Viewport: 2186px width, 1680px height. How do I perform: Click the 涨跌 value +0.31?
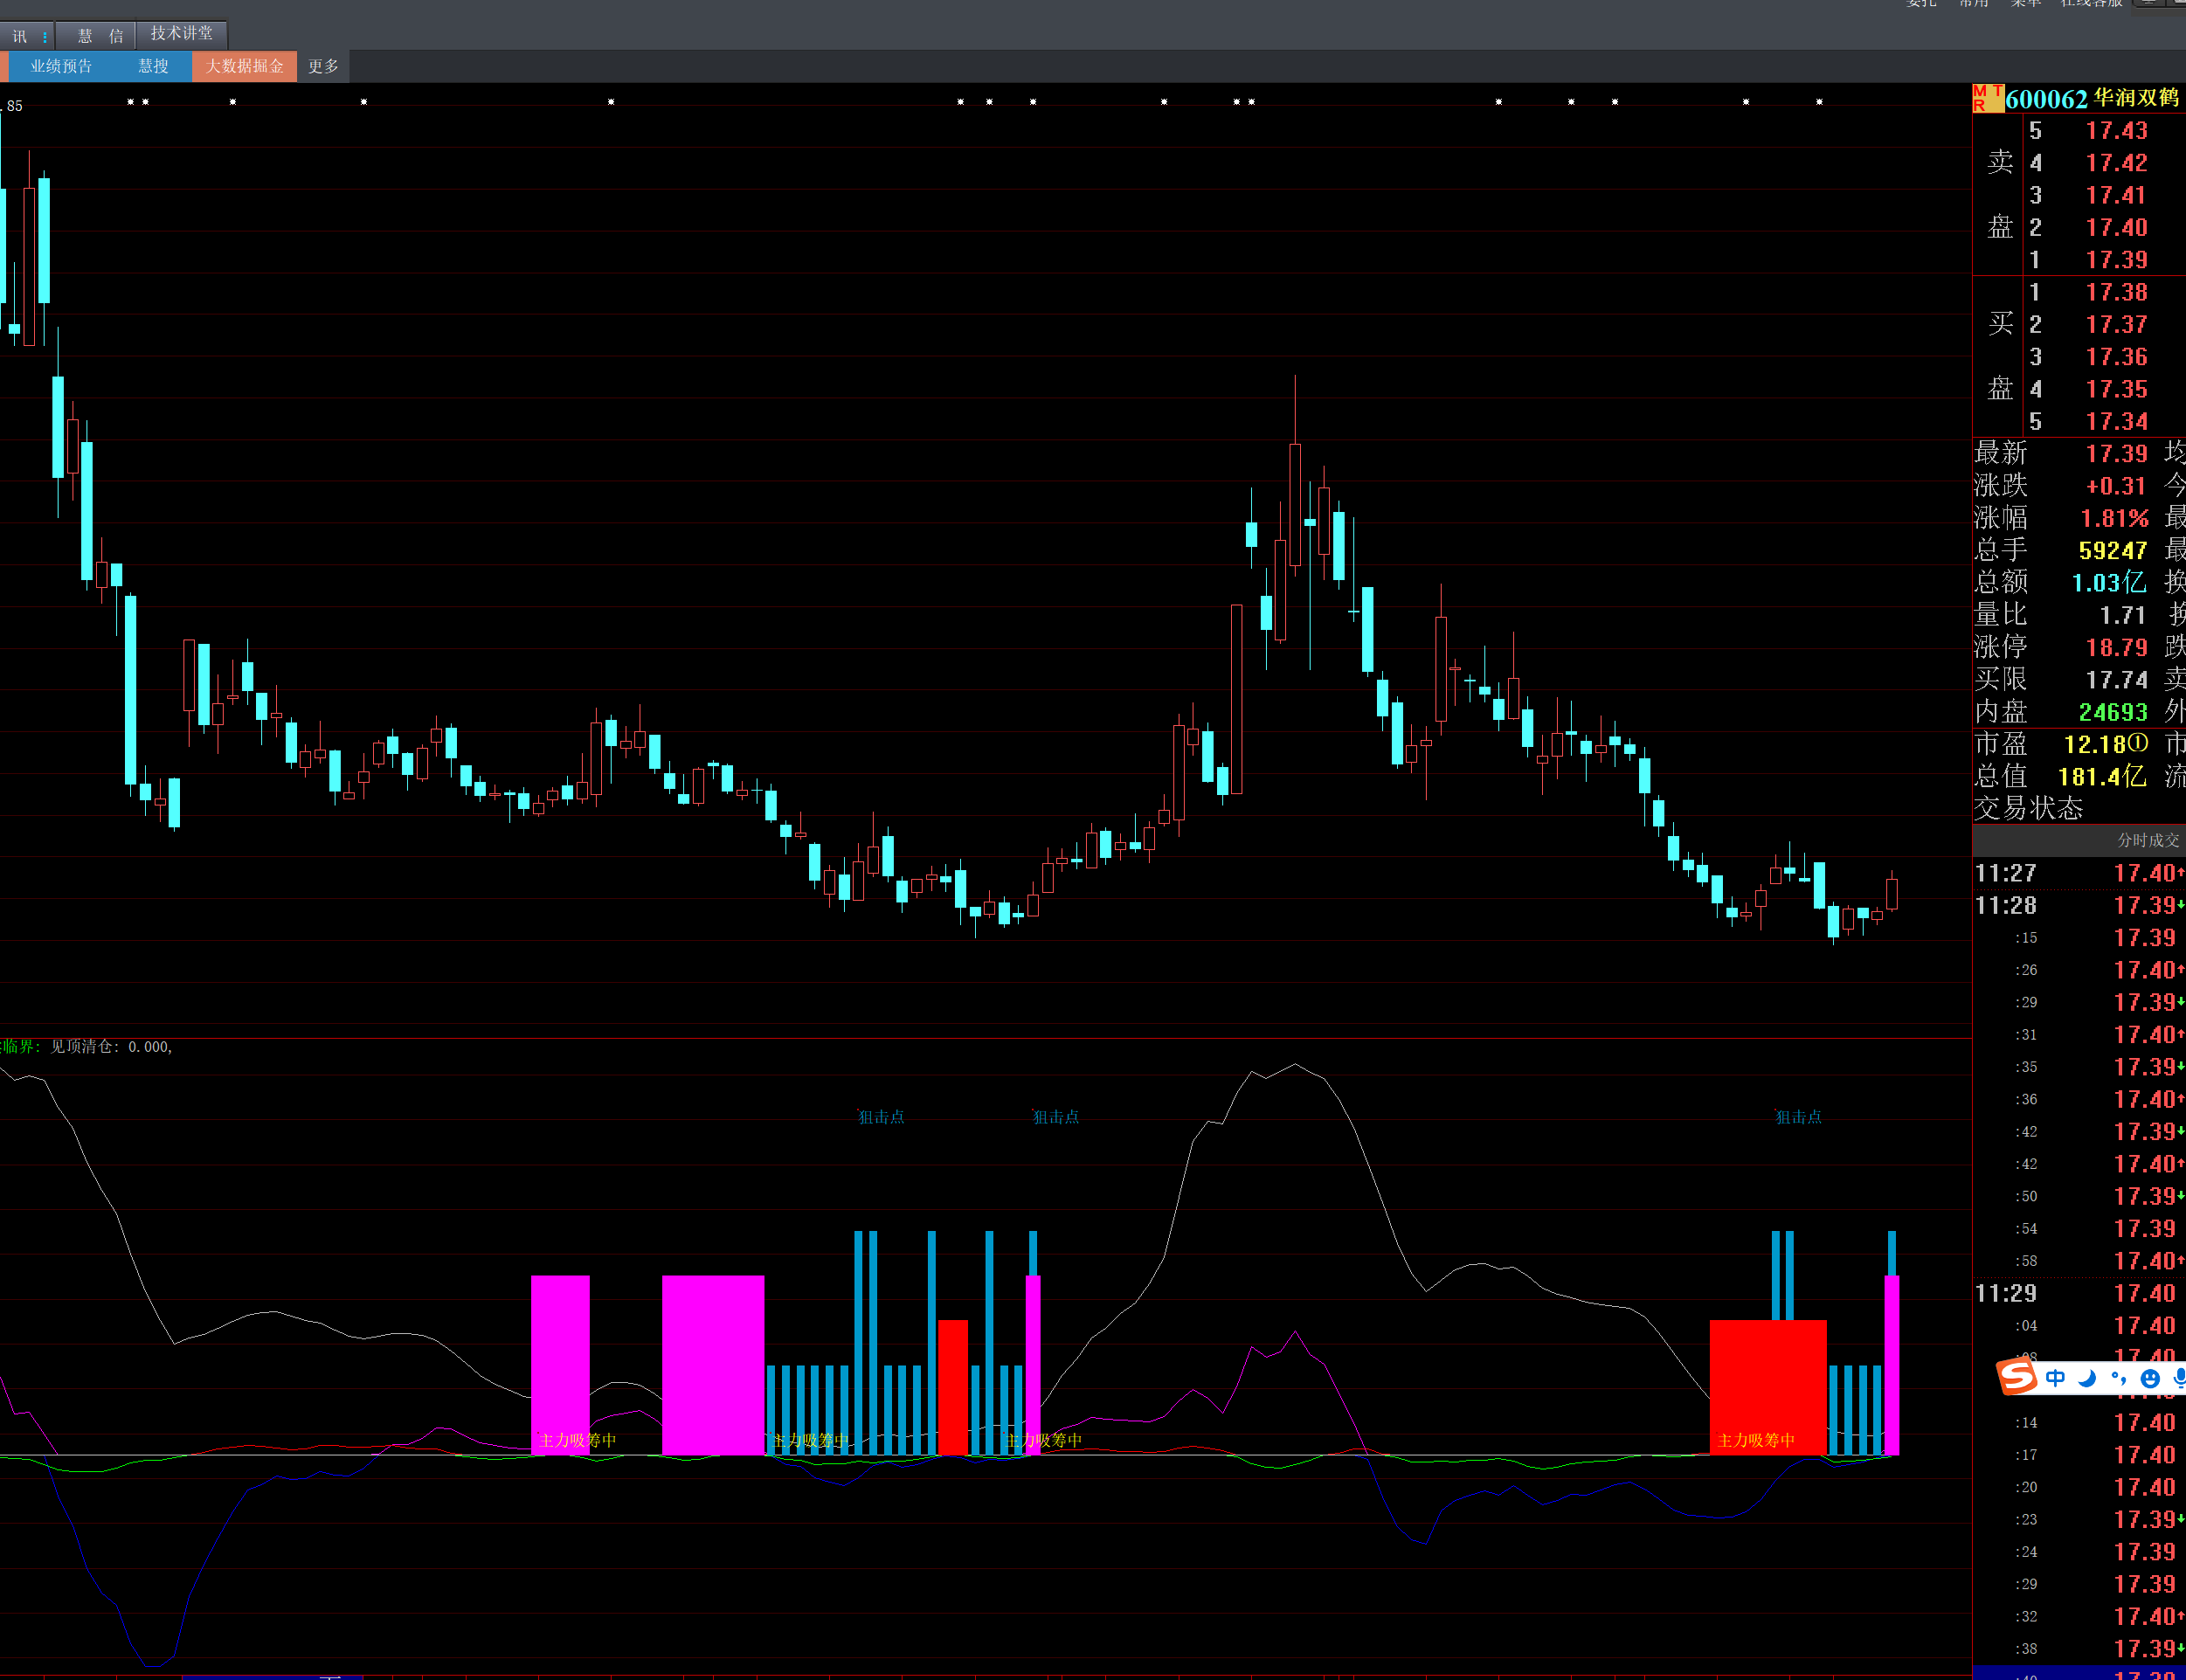[x=2116, y=486]
